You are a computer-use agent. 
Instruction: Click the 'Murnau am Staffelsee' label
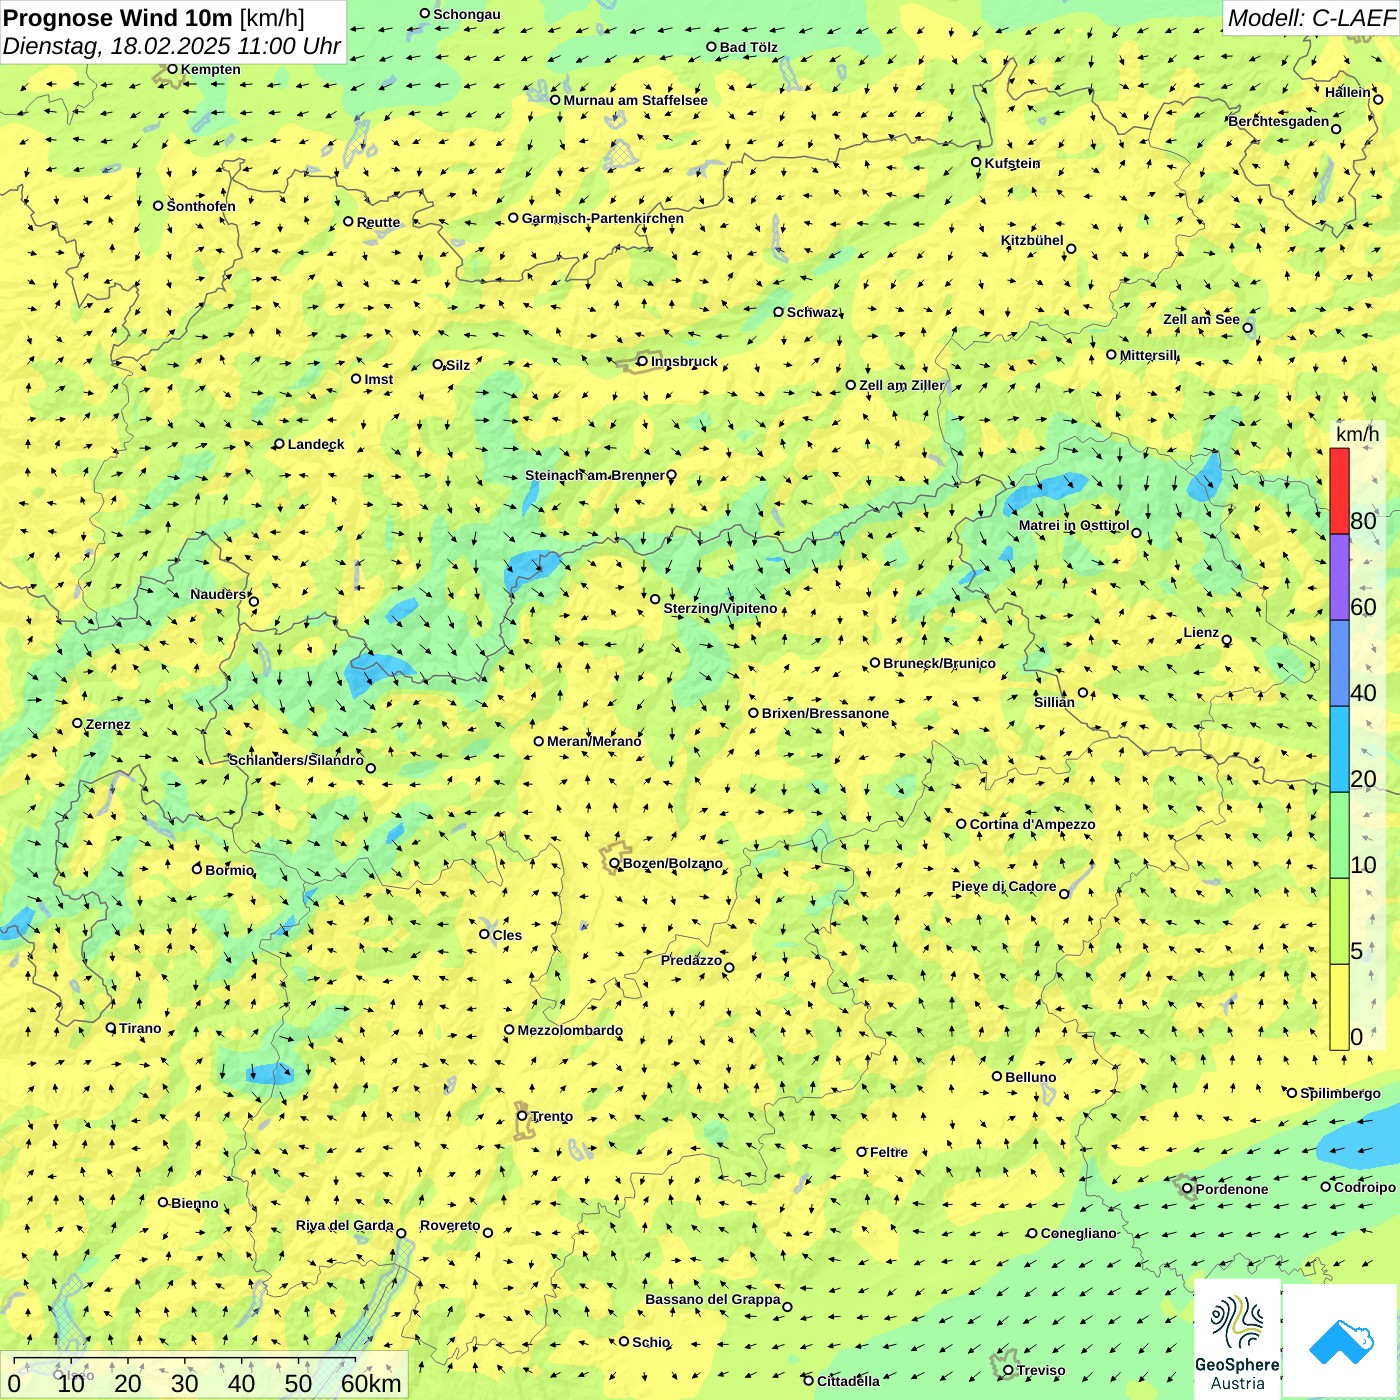[635, 100]
